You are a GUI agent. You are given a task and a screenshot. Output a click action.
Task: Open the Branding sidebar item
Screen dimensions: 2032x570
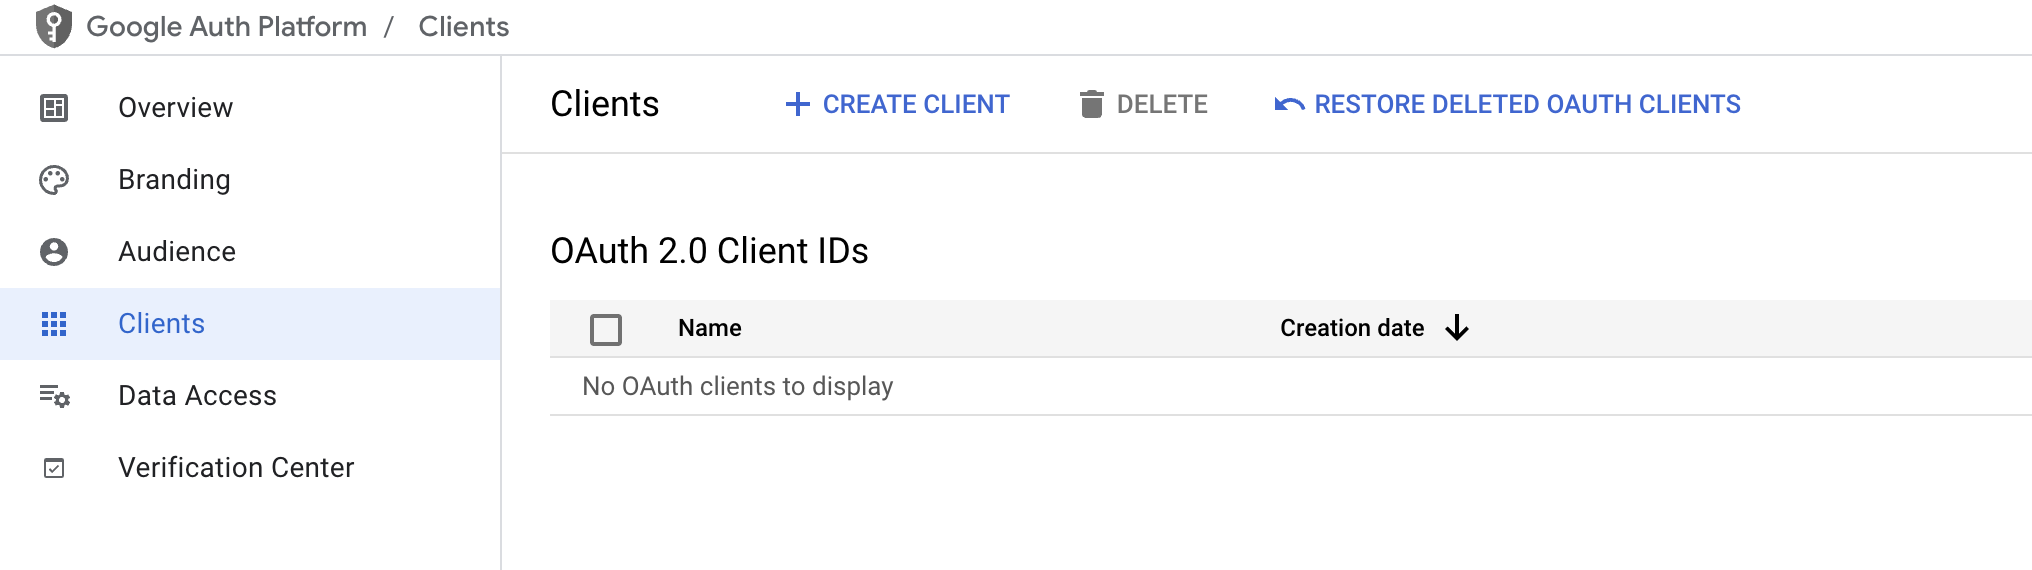174,180
